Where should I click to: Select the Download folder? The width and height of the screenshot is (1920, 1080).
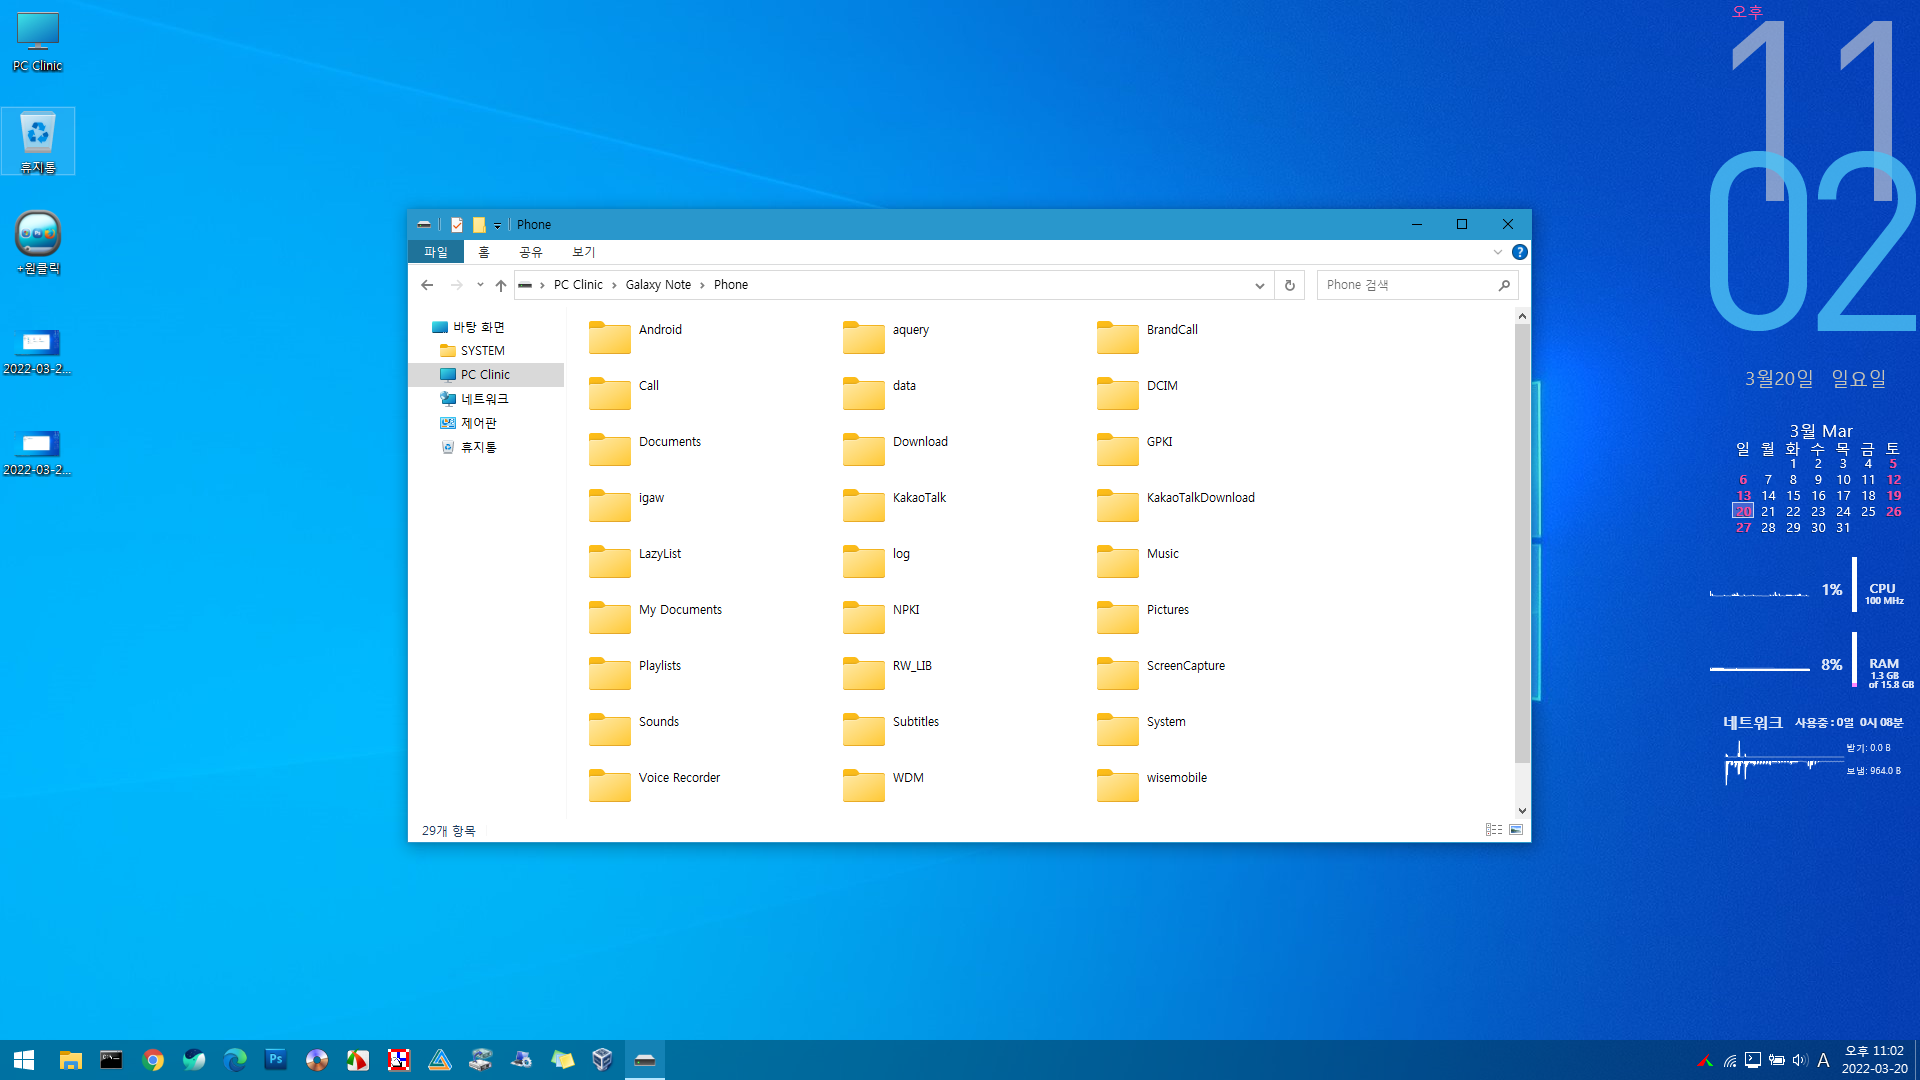coord(896,449)
